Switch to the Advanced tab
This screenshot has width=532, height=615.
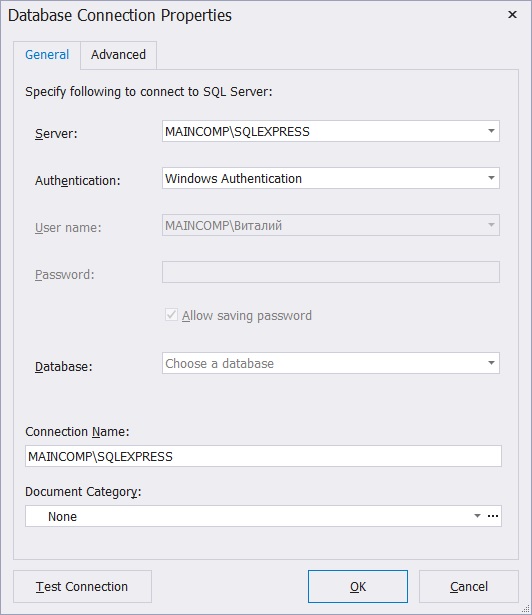coord(118,55)
